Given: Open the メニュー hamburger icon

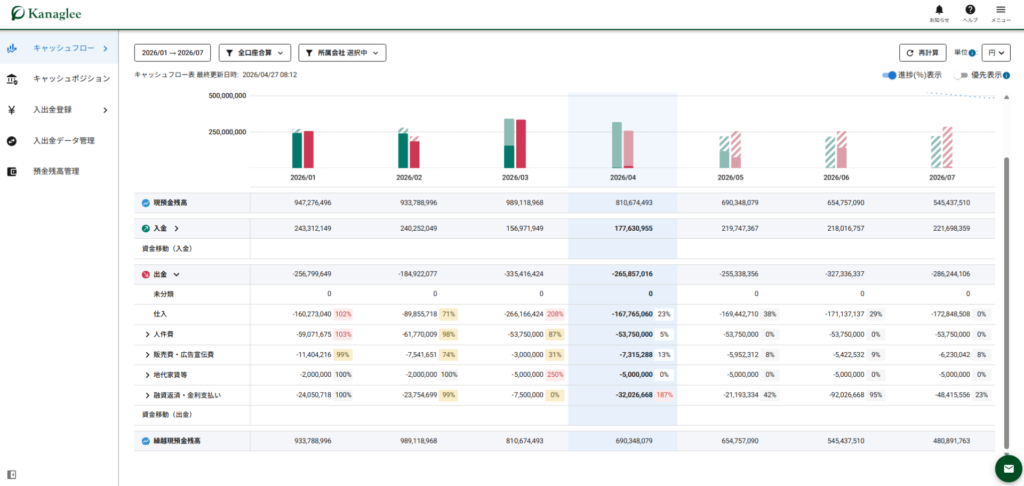Looking at the screenshot, I should pos(1000,10).
